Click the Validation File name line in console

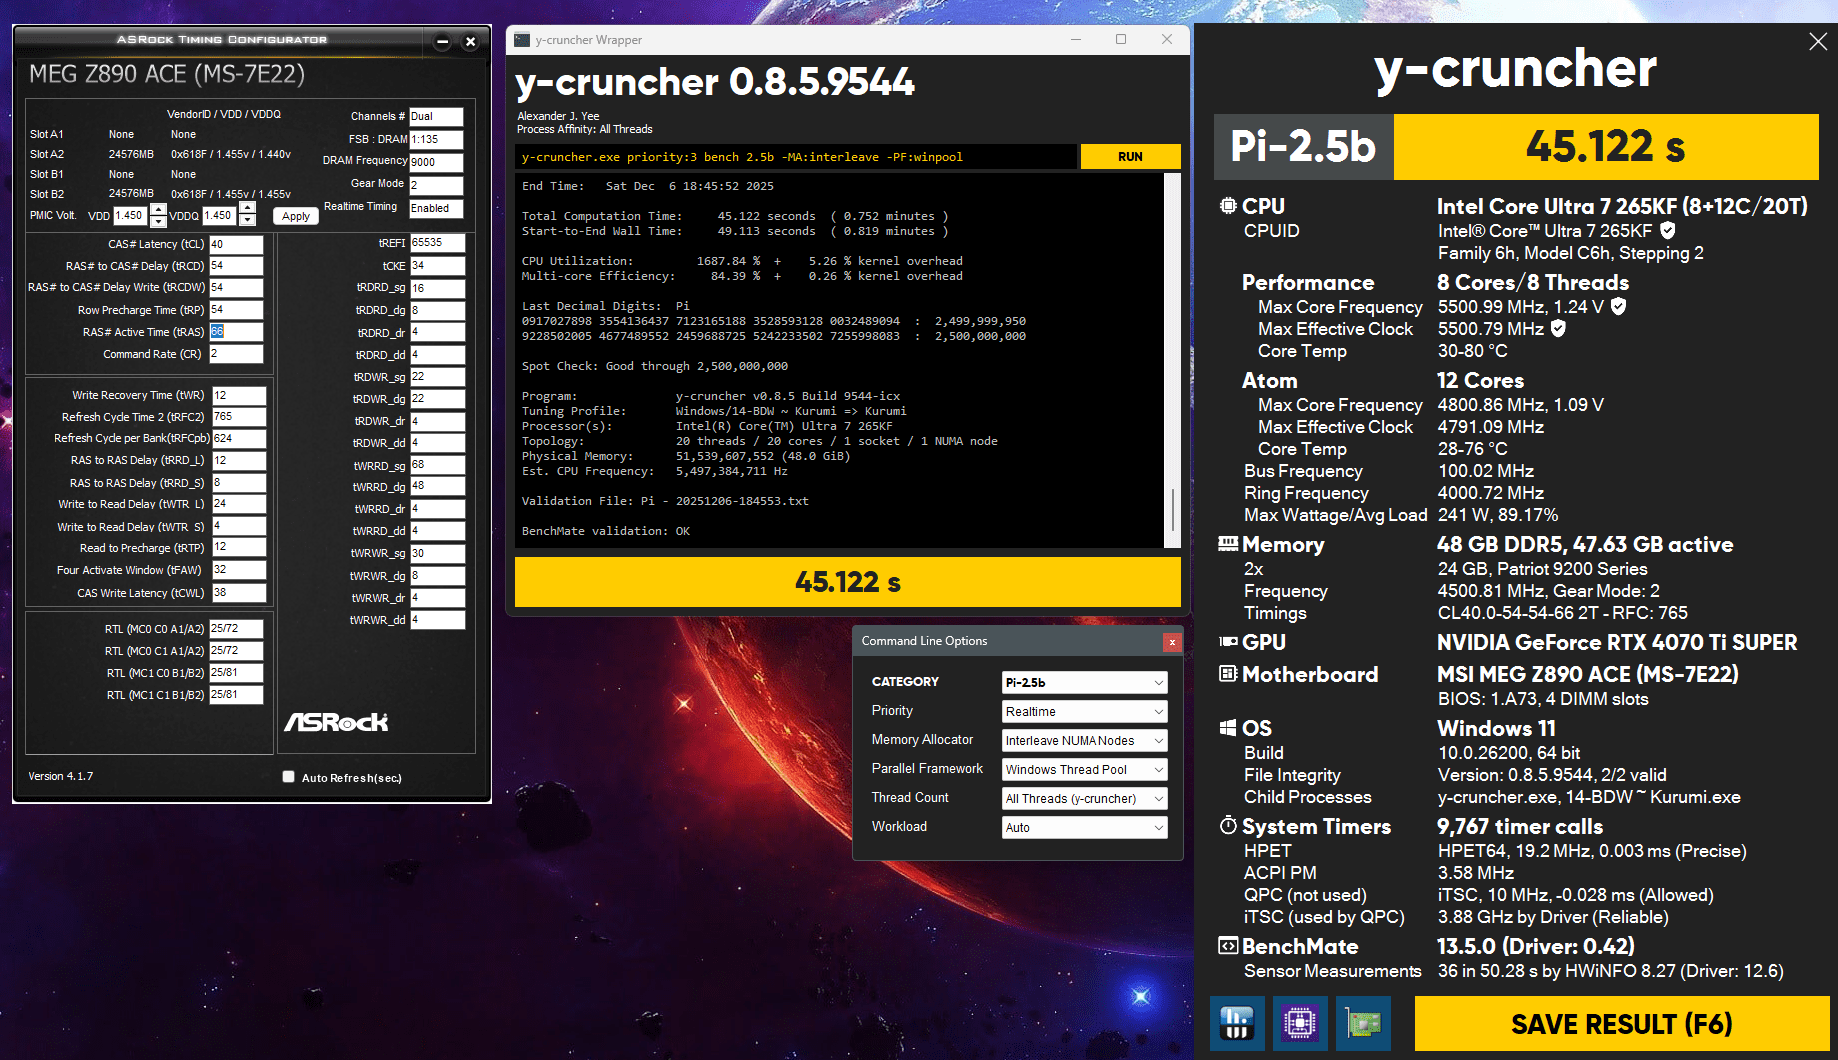pos(665,501)
